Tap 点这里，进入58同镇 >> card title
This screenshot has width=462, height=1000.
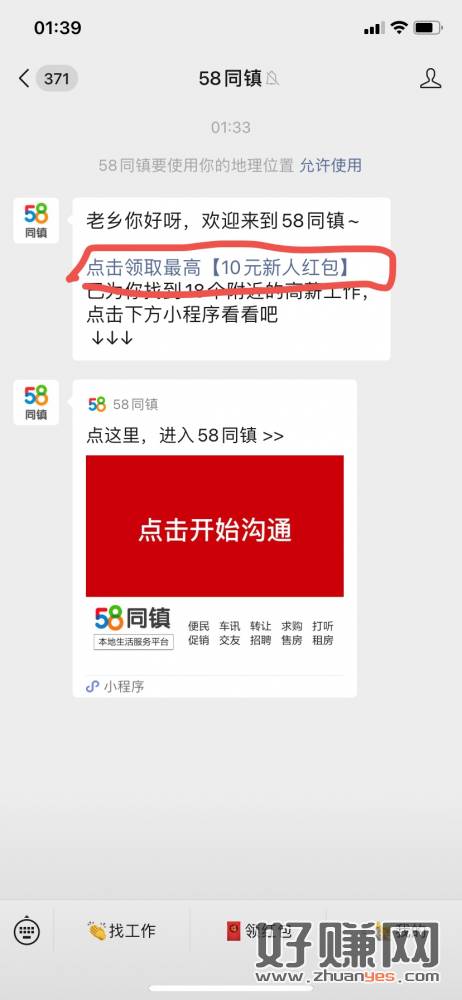(185, 436)
